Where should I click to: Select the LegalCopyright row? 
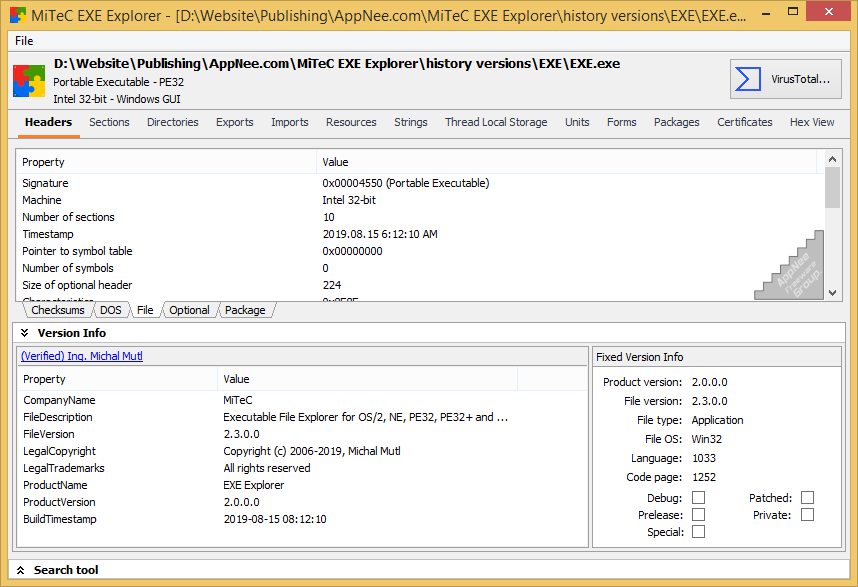303,451
